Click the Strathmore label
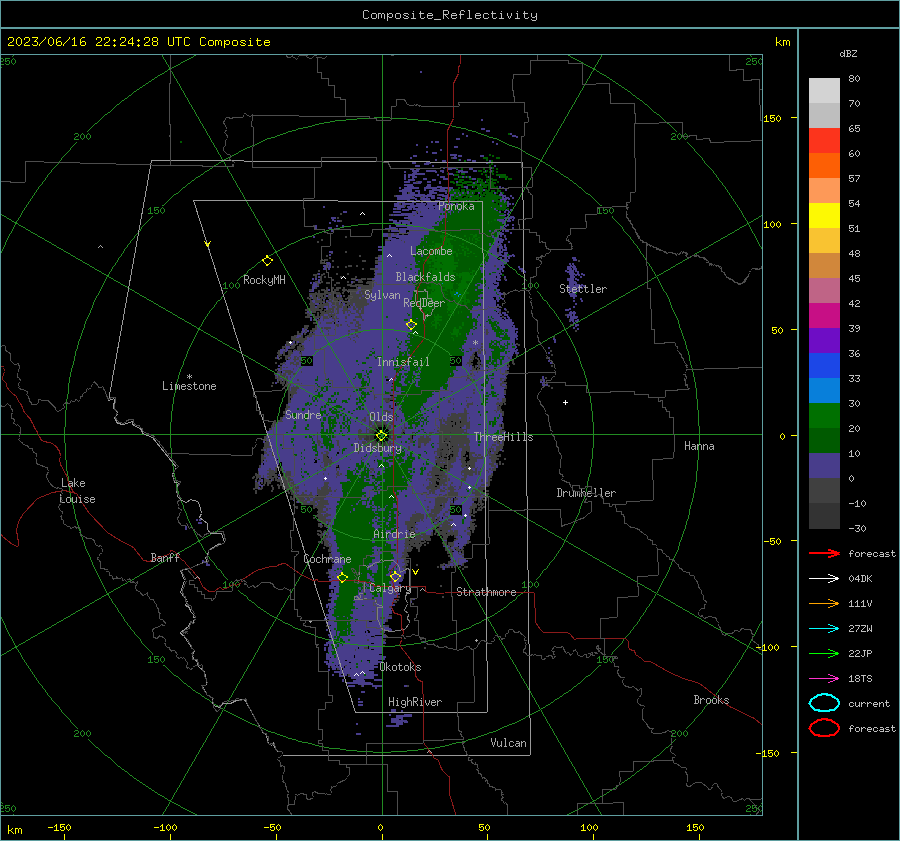 tap(486, 592)
